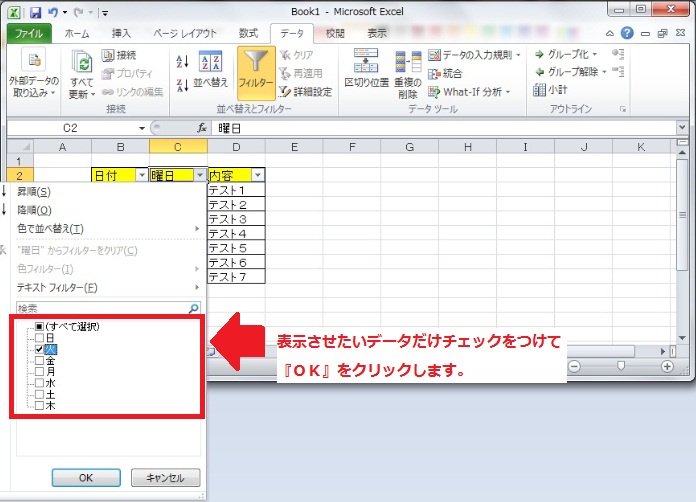Click the fx insert function icon
Screen dimensions: 696x502
tap(202, 128)
